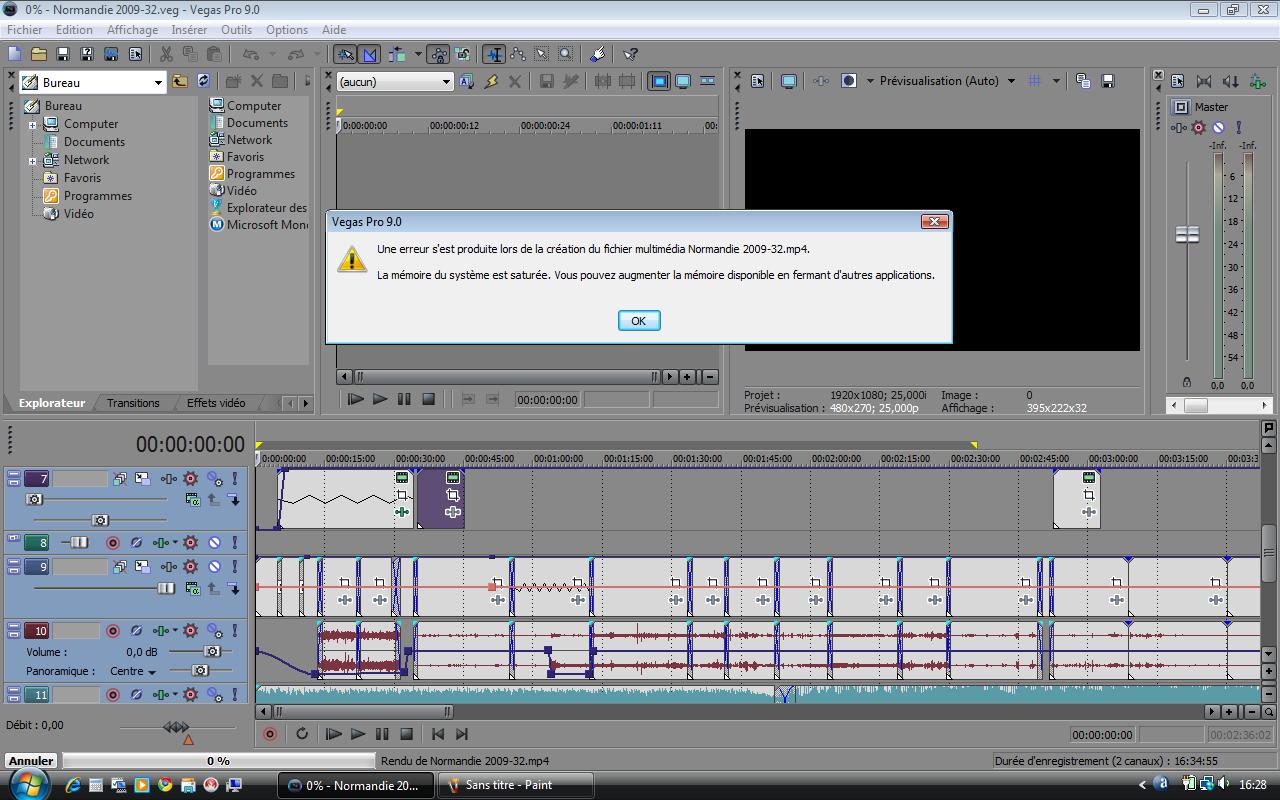Switch to the Transitions tab
The image size is (1280, 800).
pos(133,403)
